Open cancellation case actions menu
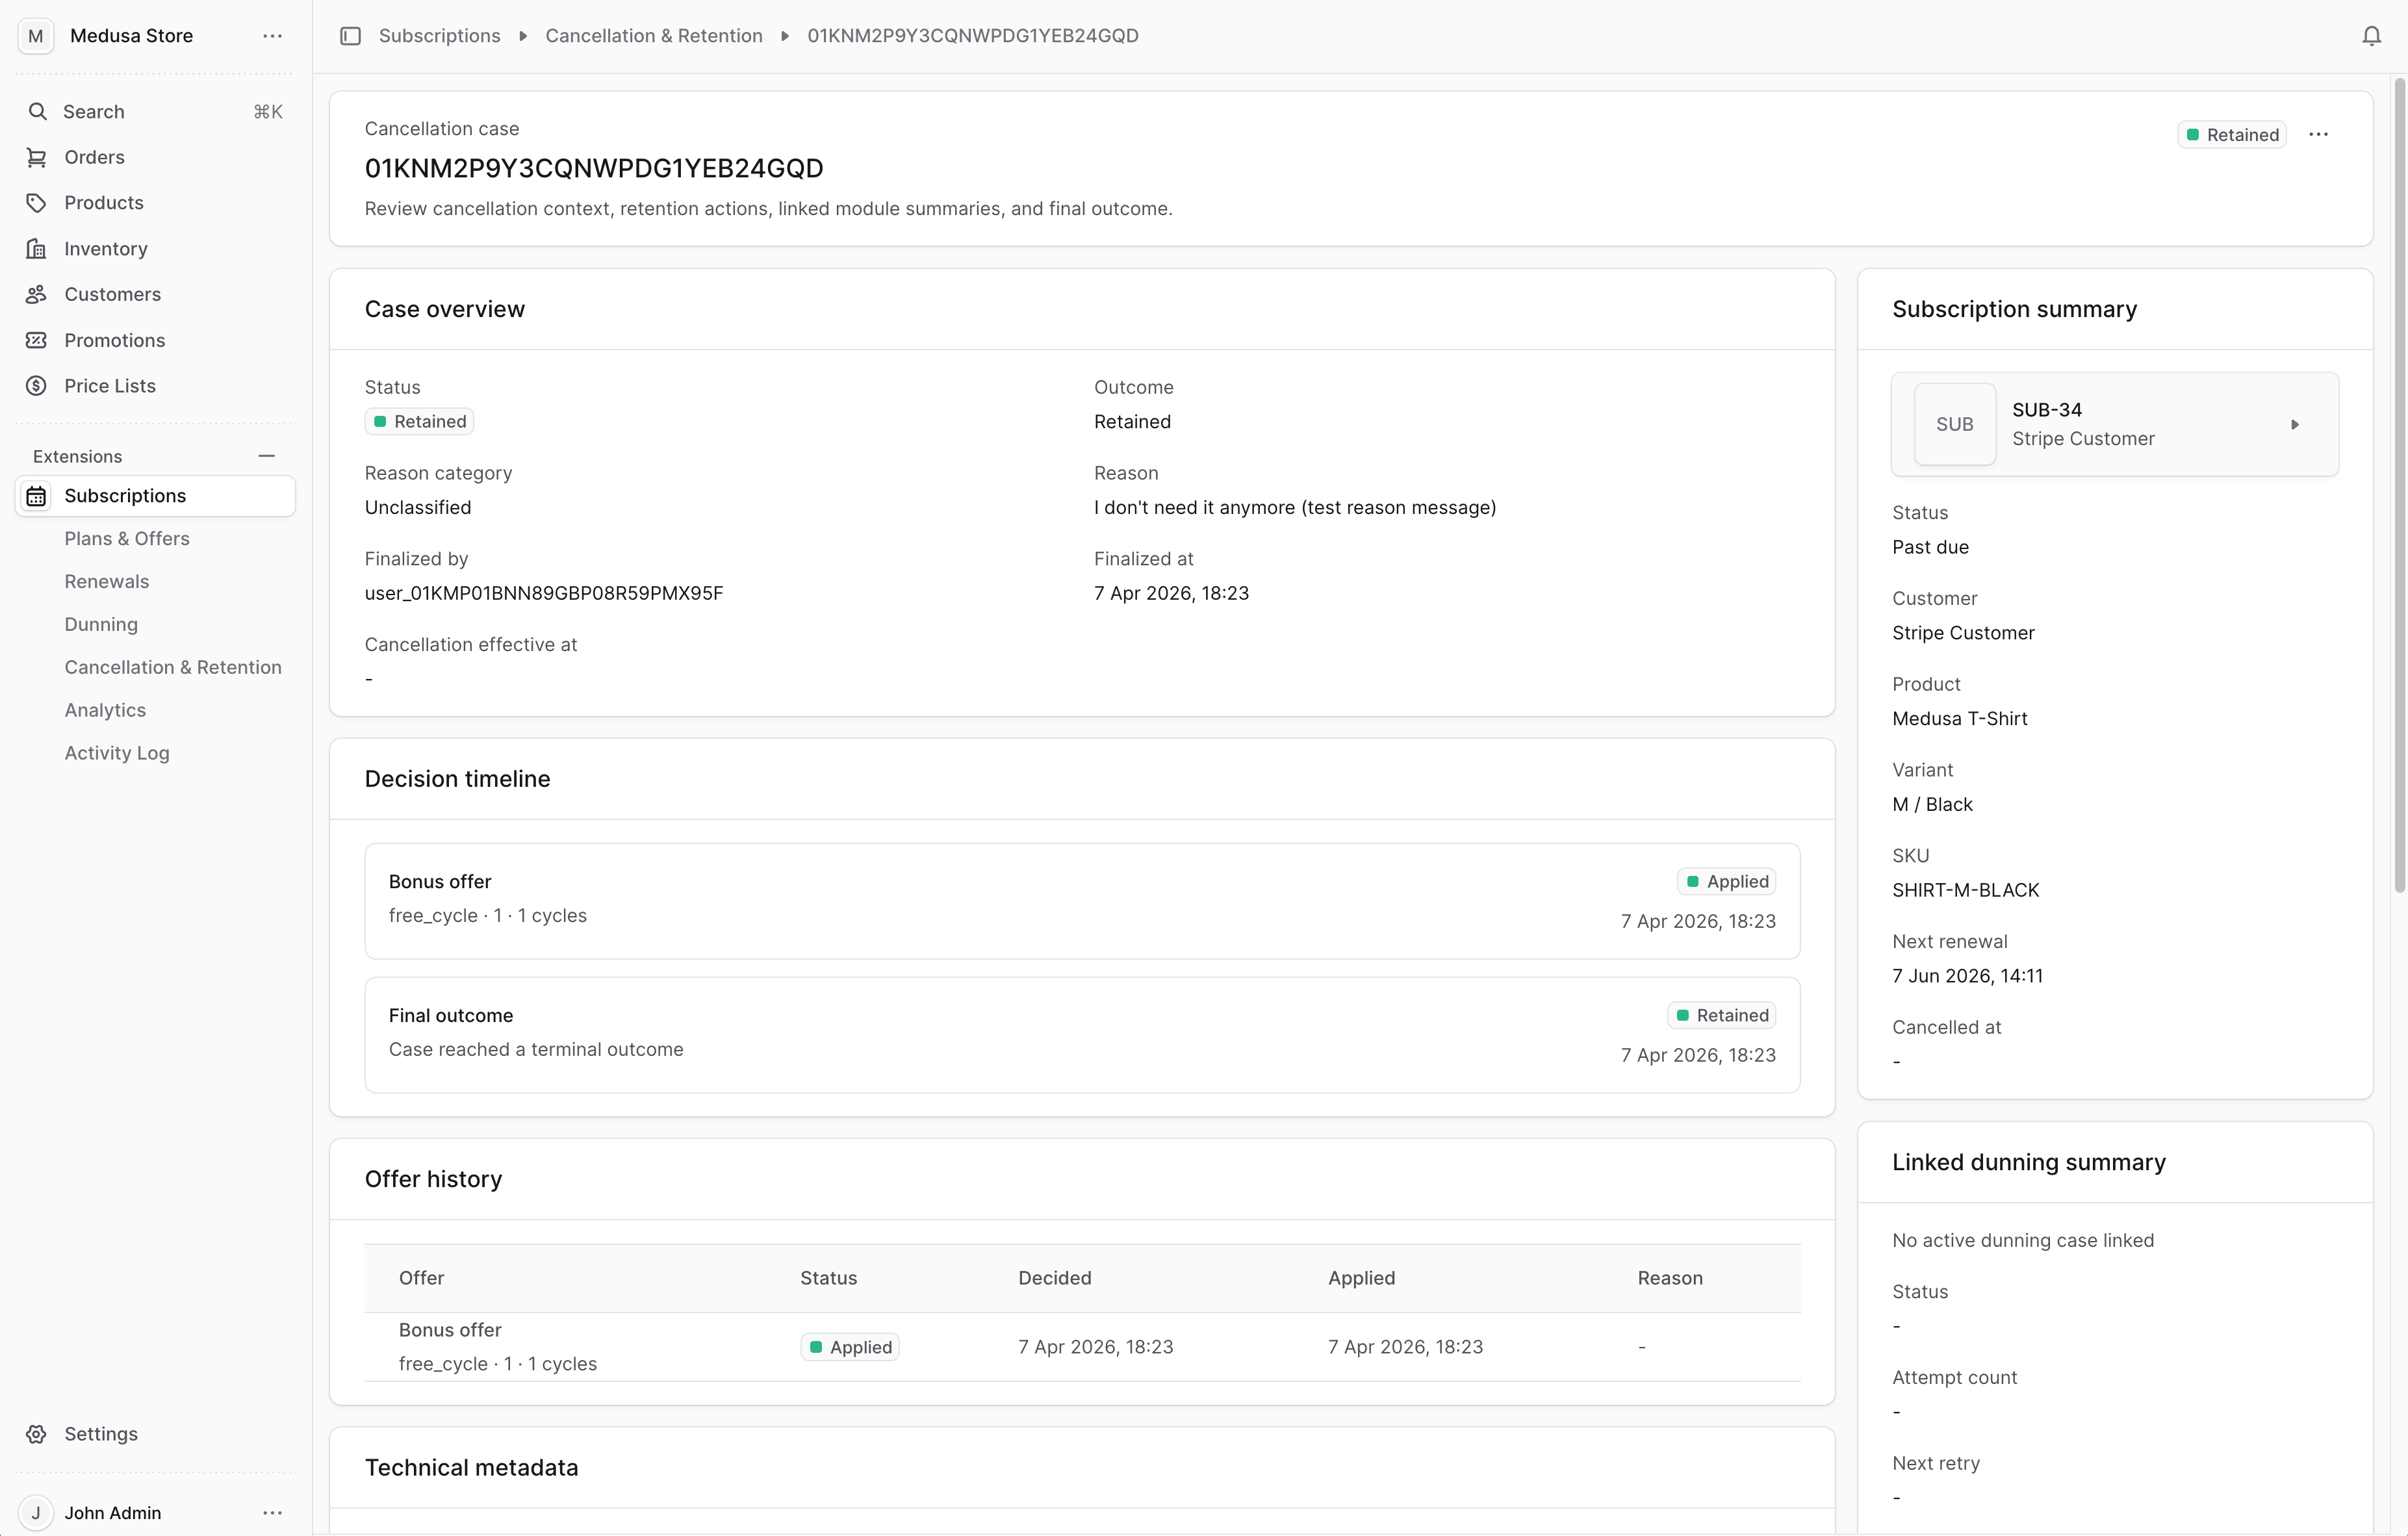This screenshot has height=1536, width=2408. (x=2318, y=135)
